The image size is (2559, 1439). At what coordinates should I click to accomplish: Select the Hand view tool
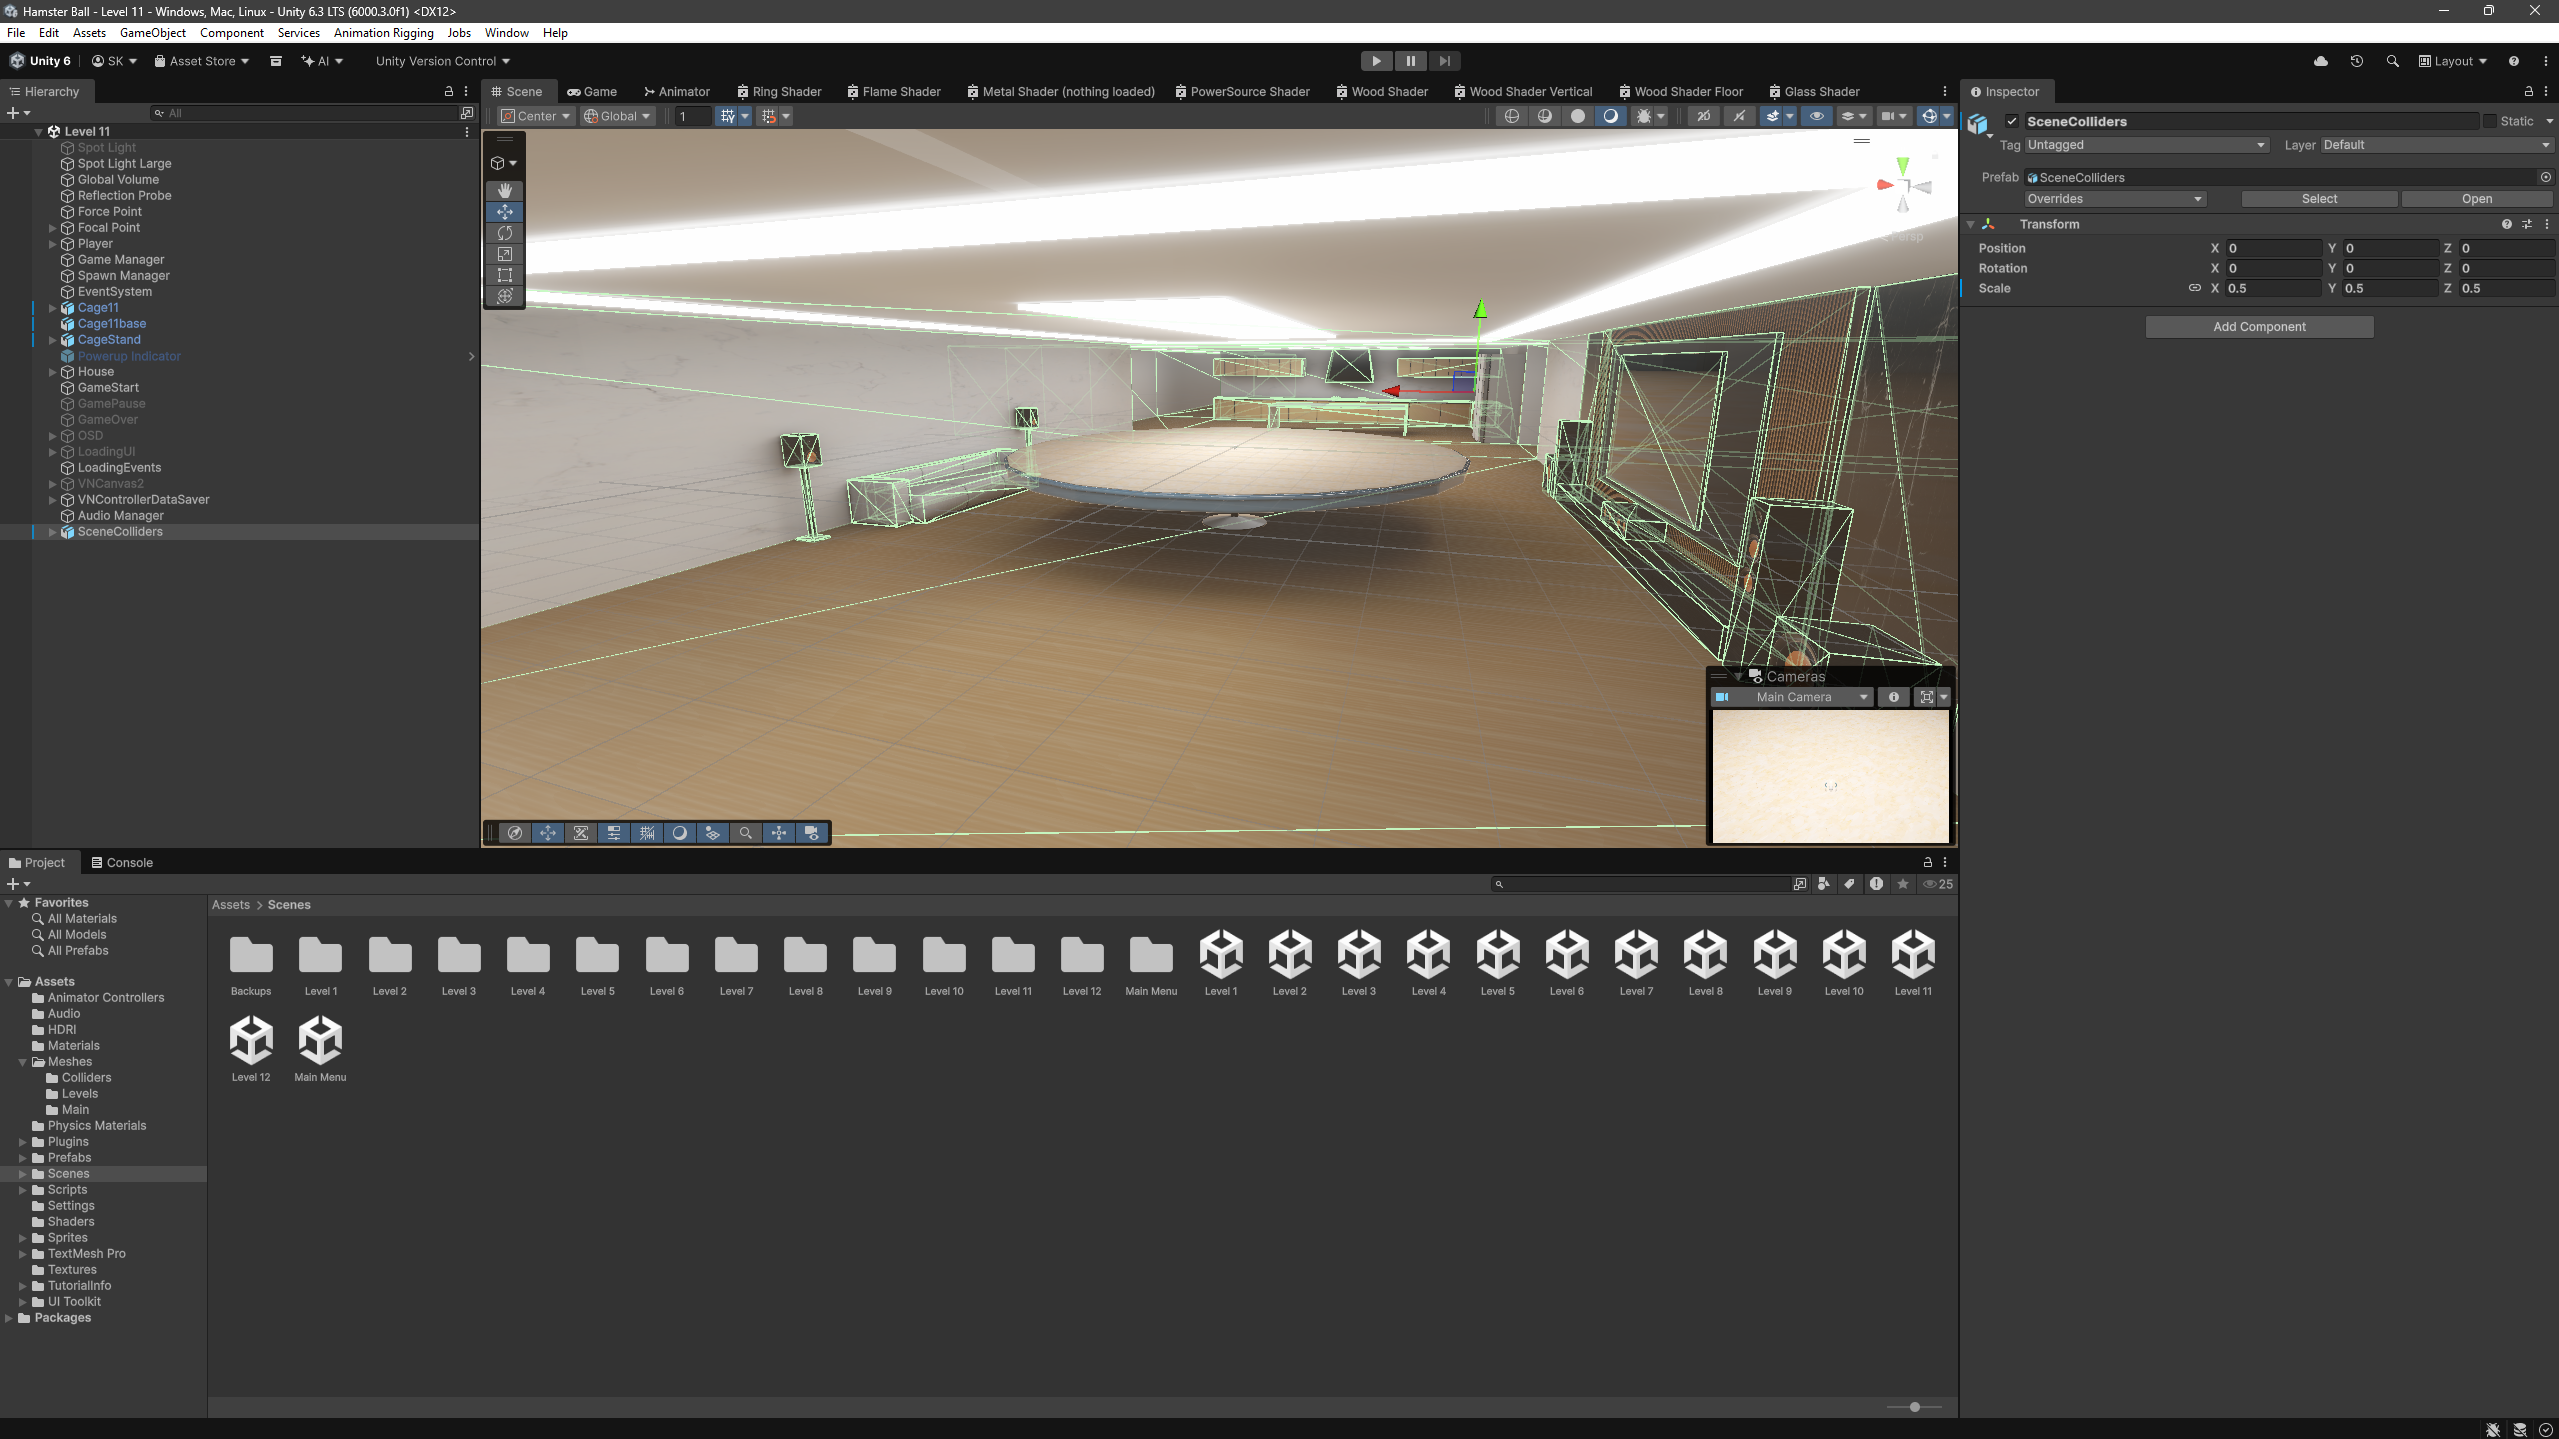click(505, 190)
